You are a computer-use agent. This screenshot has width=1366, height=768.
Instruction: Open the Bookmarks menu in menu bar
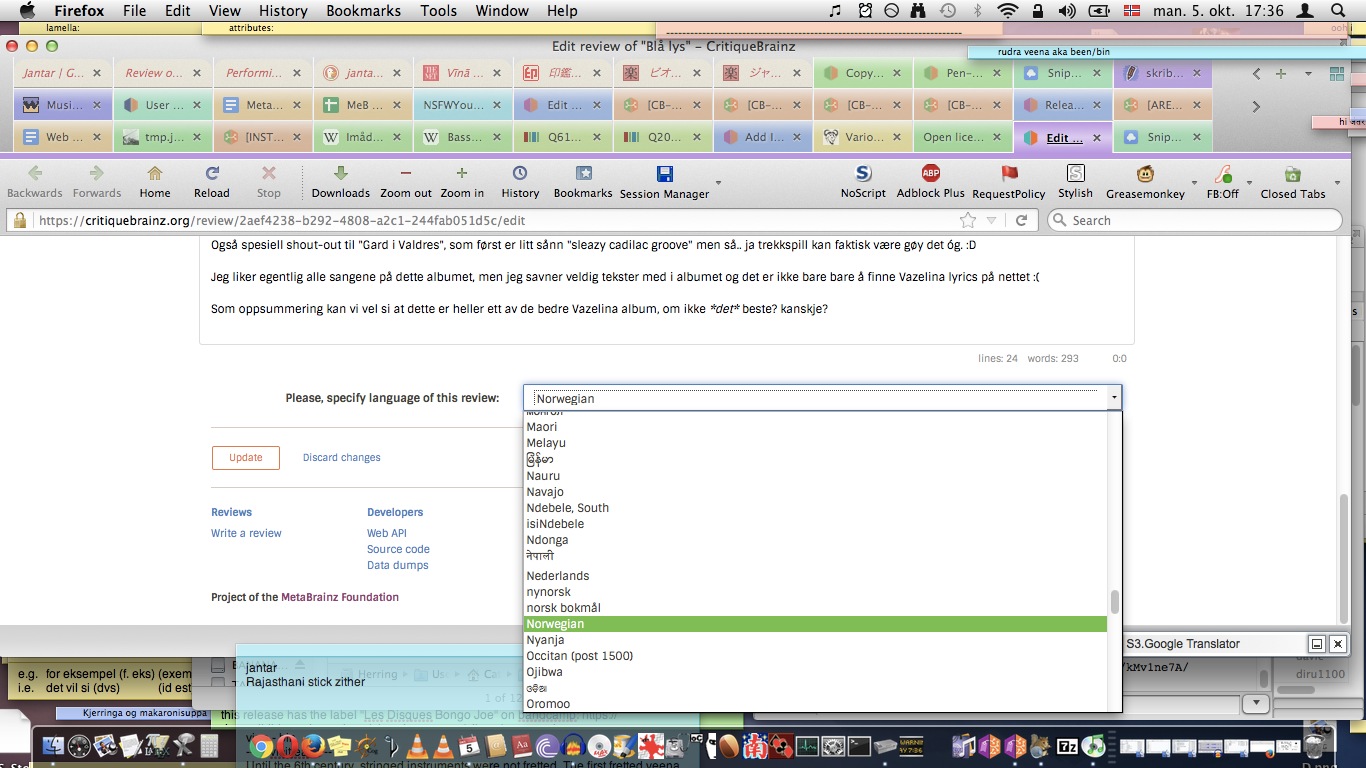pos(363,11)
